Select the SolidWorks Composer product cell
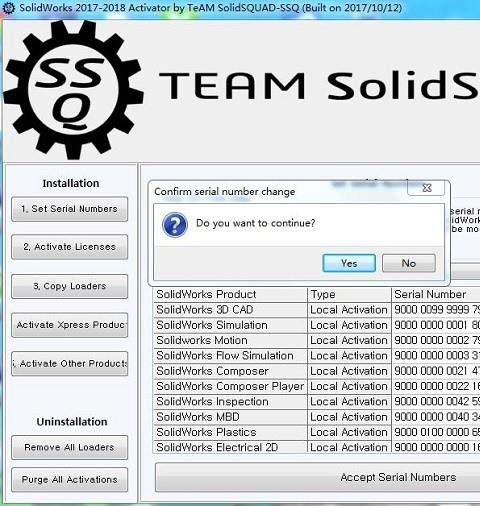Screen dimensions: 480x506 230,371
